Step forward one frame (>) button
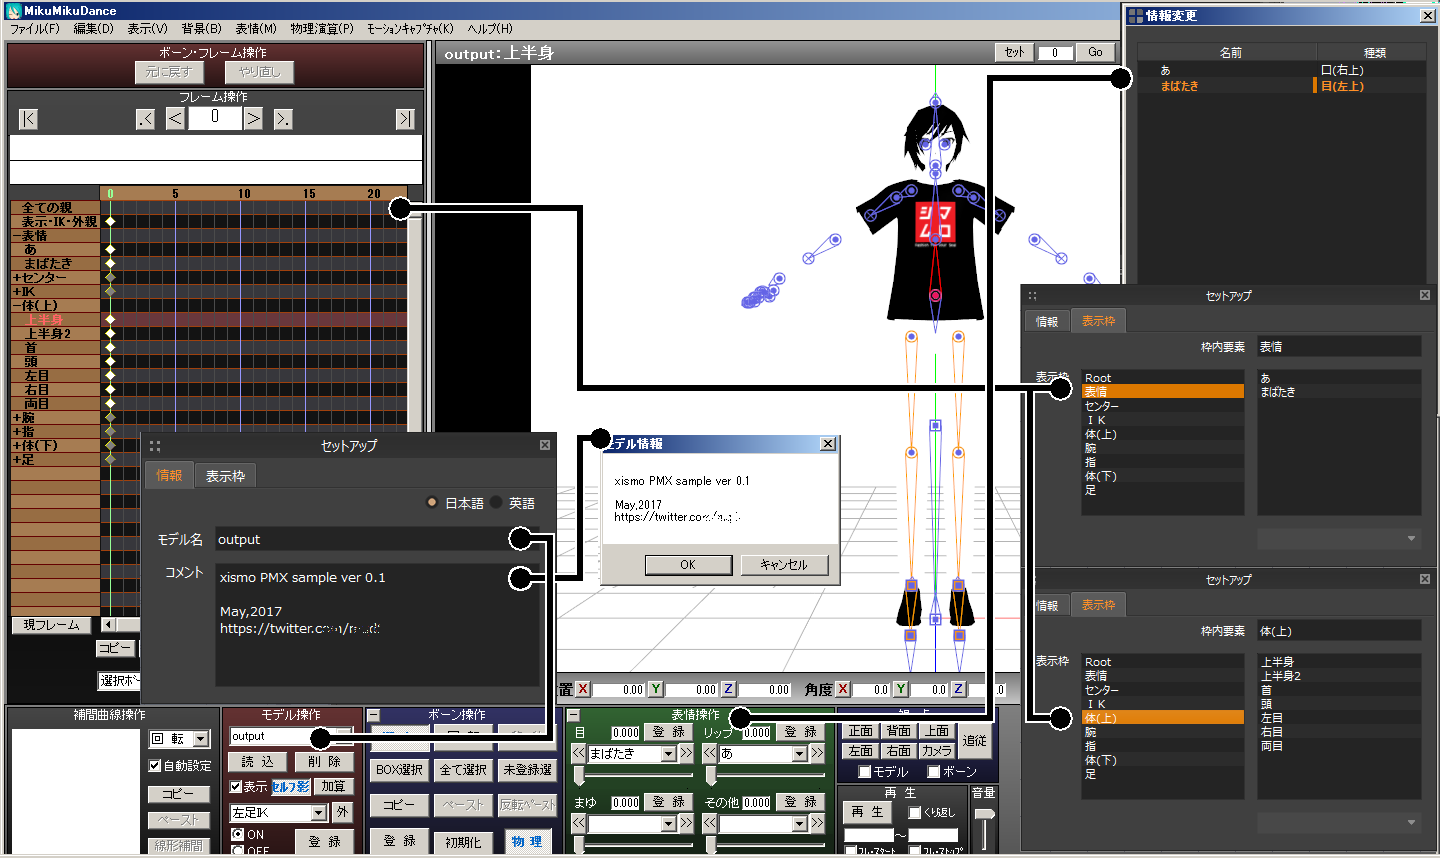 (x=254, y=119)
